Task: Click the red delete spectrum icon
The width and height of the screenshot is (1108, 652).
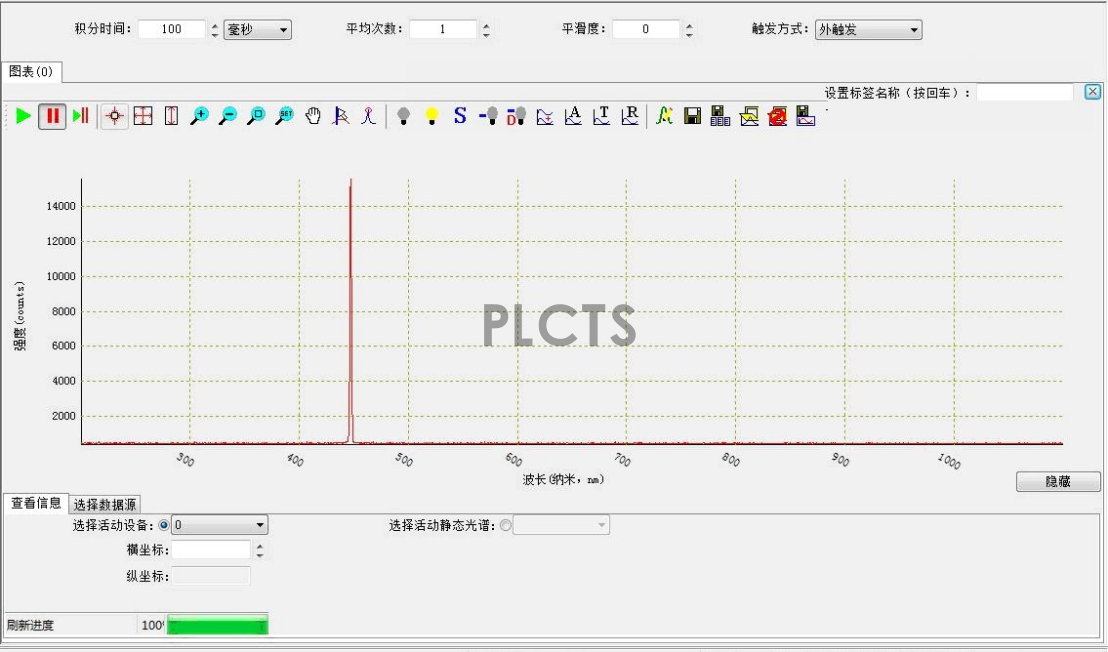Action: click(x=777, y=116)
